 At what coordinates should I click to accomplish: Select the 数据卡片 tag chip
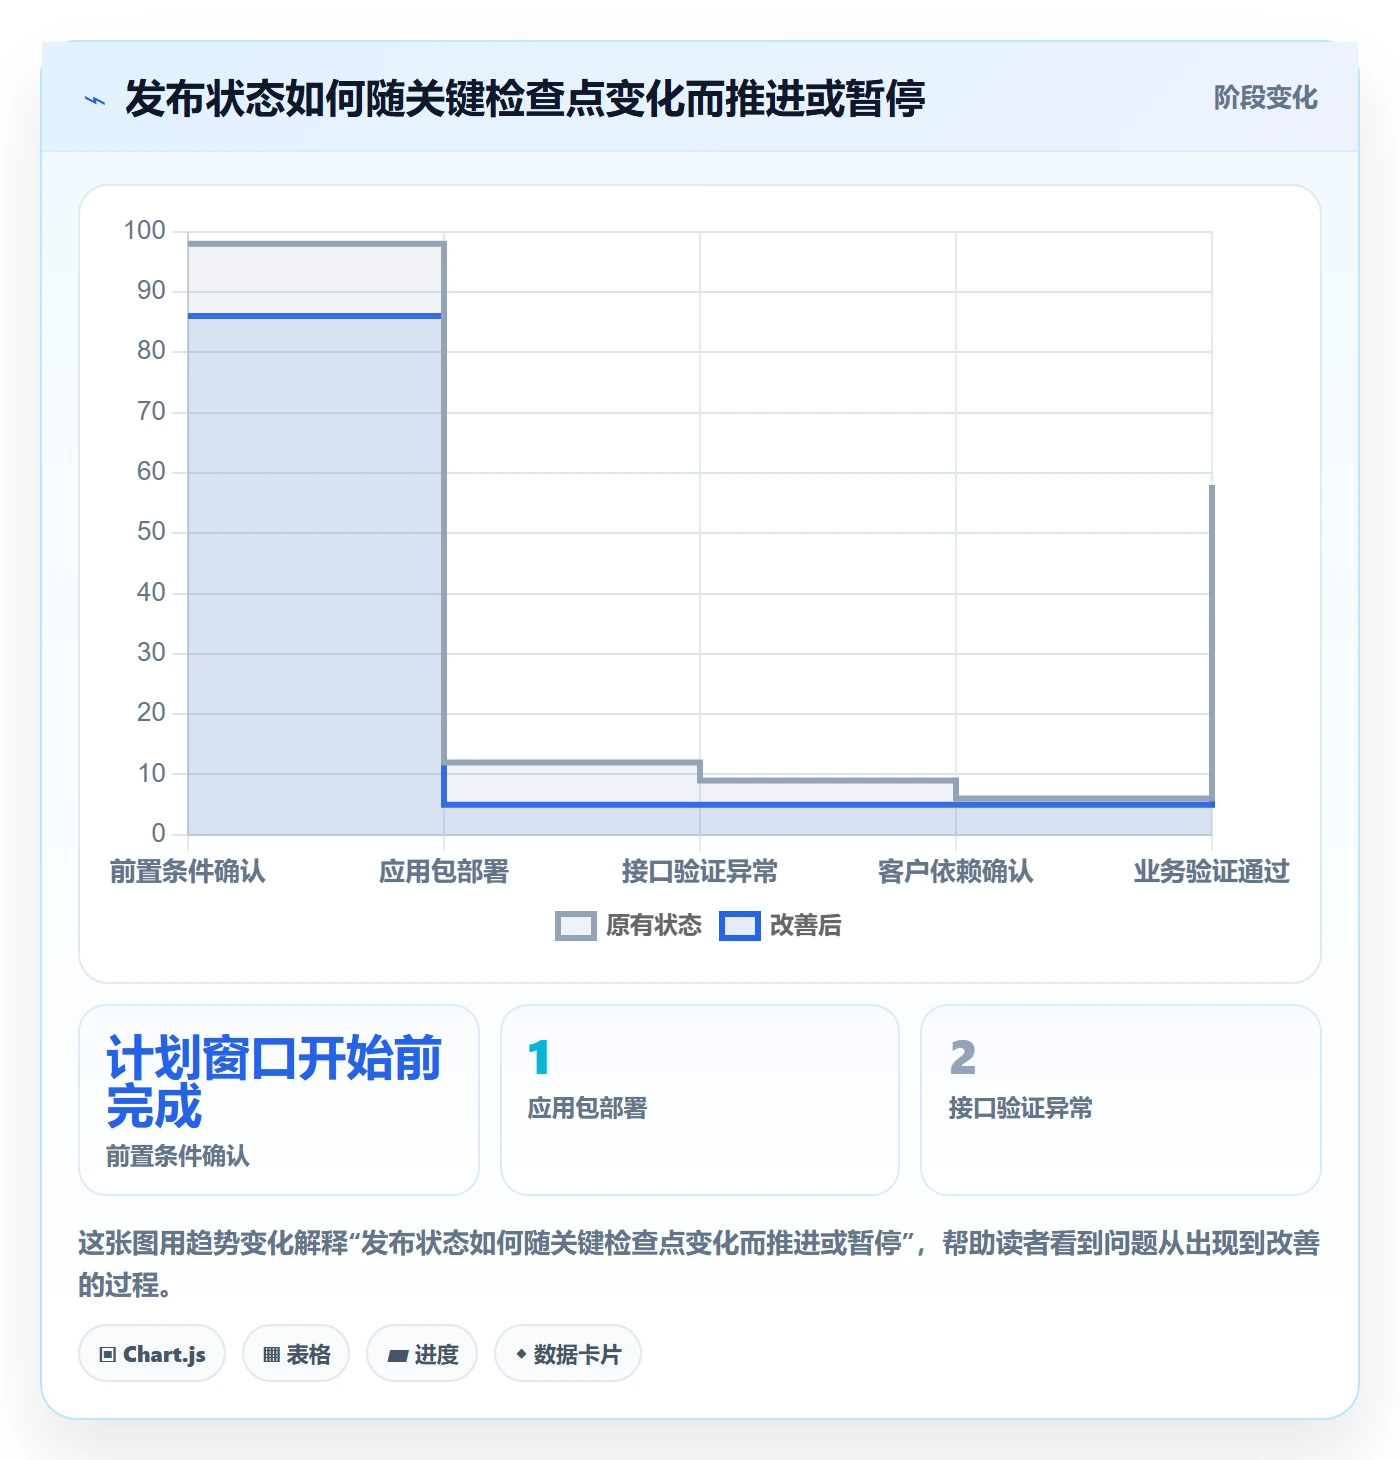coord(568,1354)
